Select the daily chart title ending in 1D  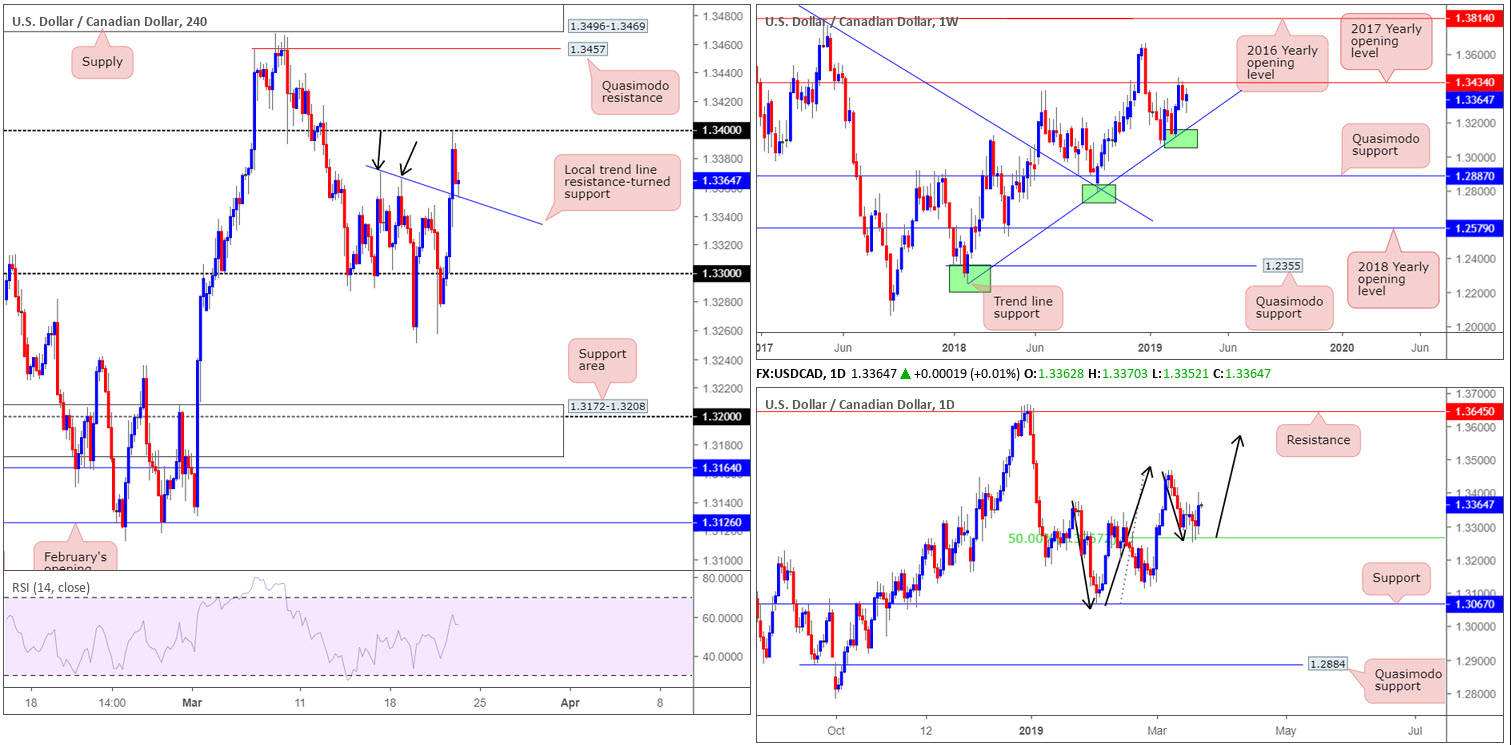861,405
